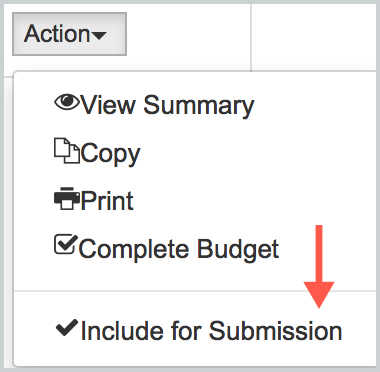
Task: Click the word Budget in the menu
Action: pyautogui.click(x=238, y=249)
